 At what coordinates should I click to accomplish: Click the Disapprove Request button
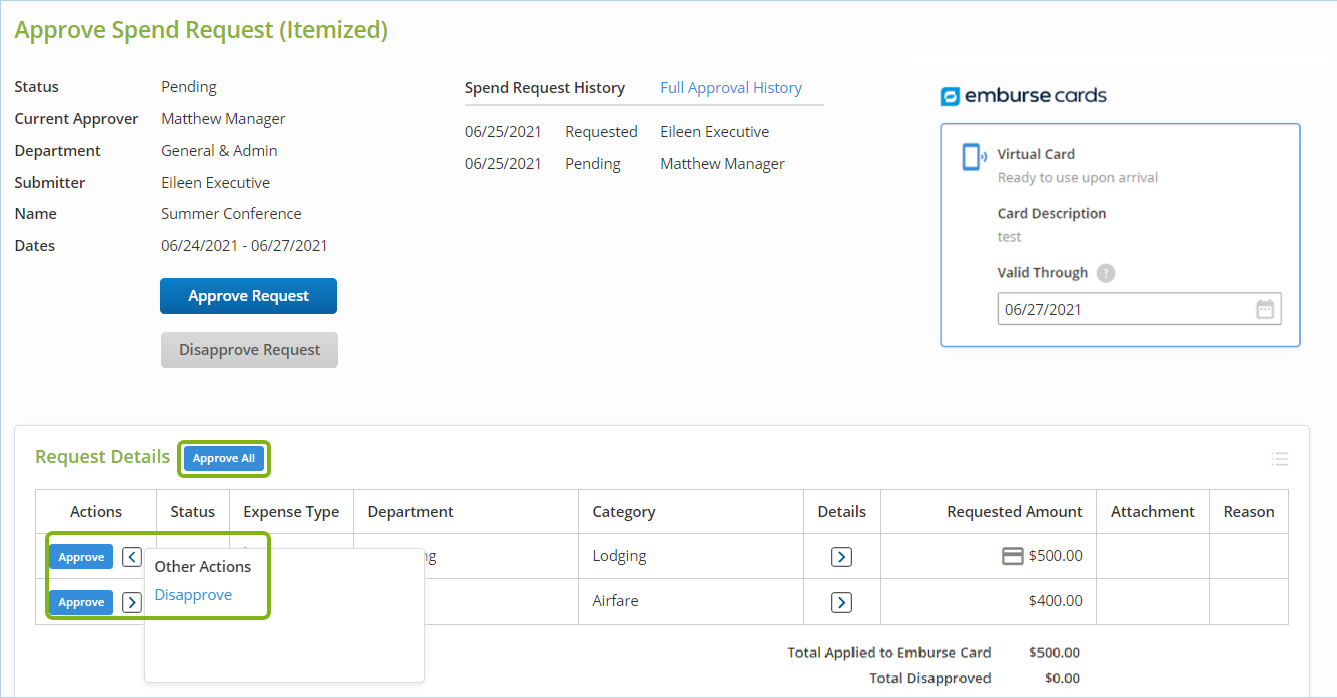[x=249, y=350]
